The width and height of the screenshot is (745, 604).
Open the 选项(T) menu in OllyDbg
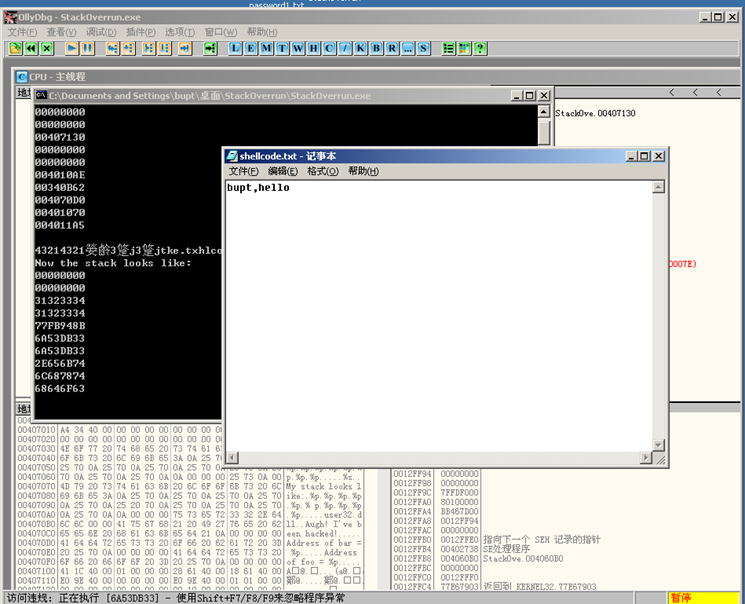click(x=181, y=32)
